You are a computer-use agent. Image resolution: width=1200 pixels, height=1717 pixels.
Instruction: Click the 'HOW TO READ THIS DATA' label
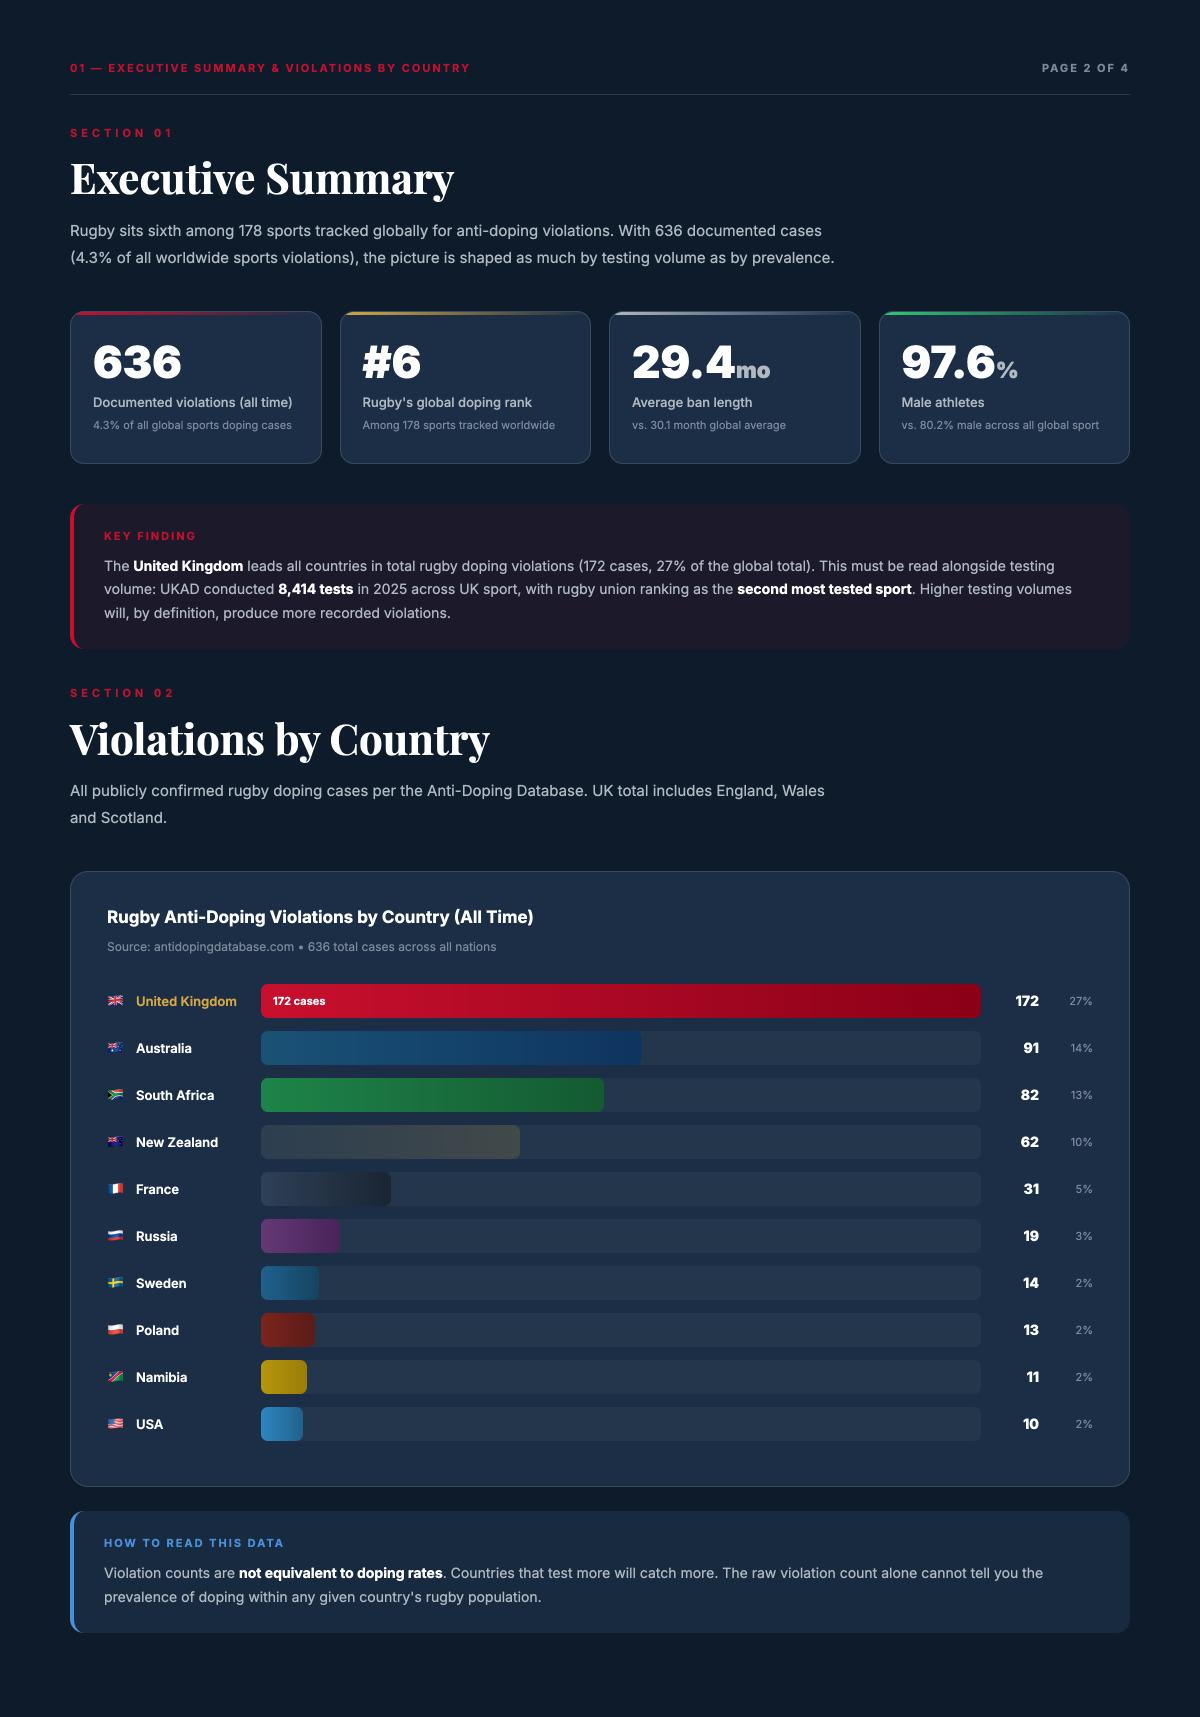tap(194, 1543)
